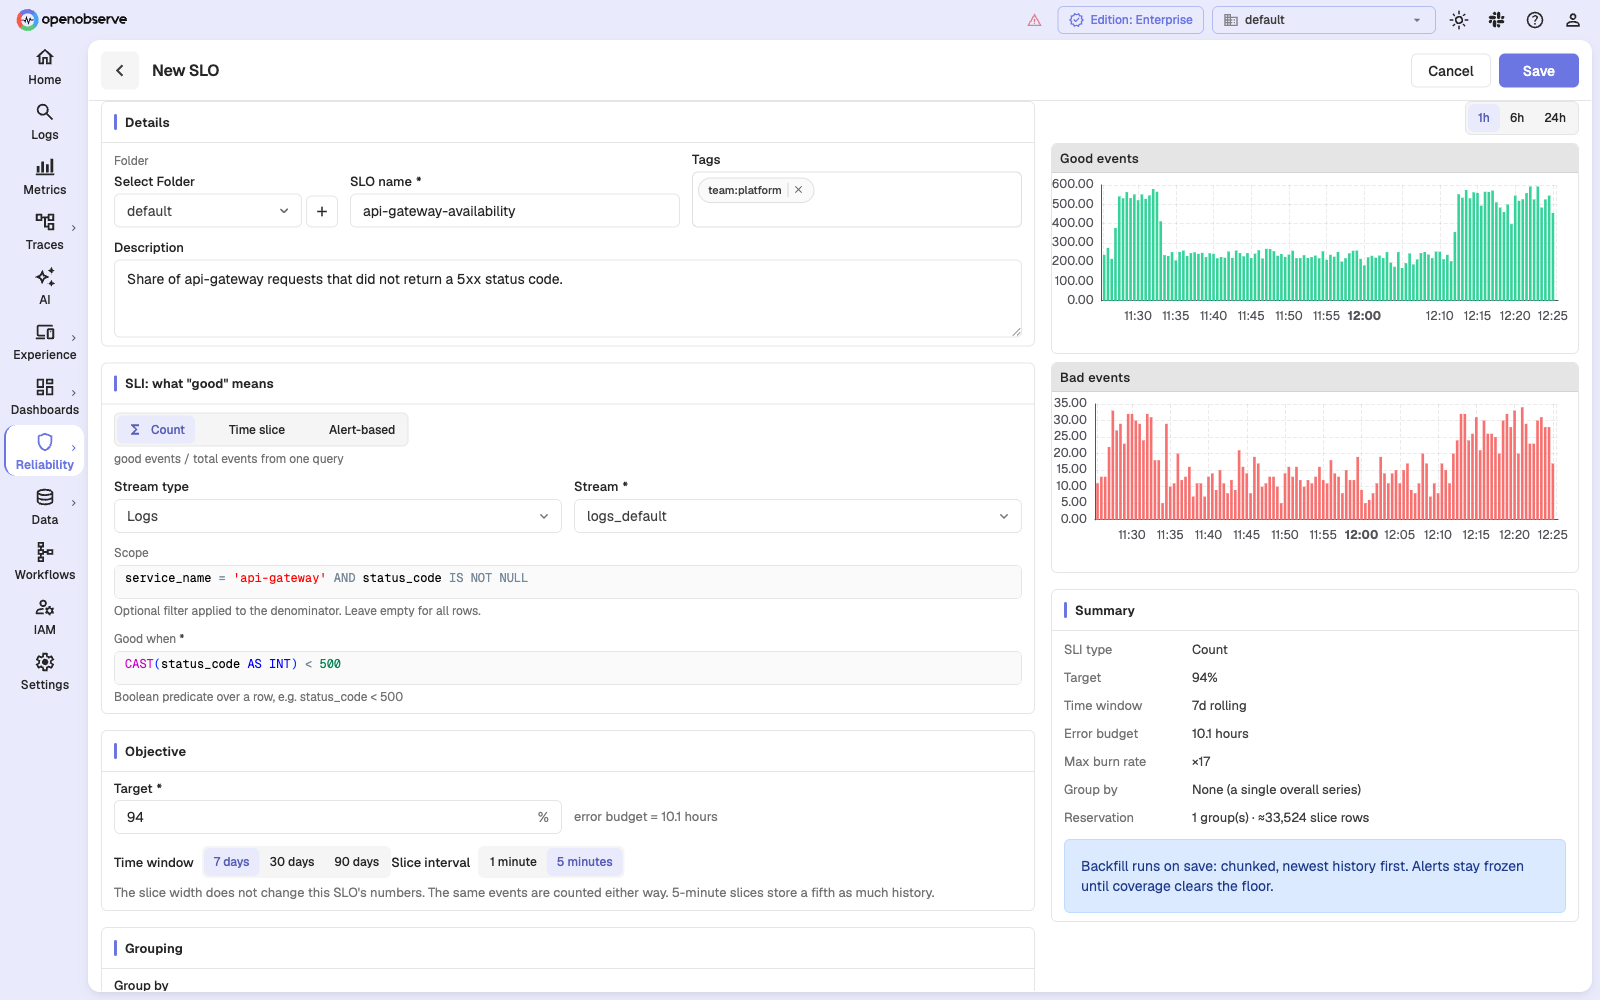The width and height of the screenshot is (1600, 1000).
Task: Open Logs from the sidebar
Action: click(x=44, y=122)
